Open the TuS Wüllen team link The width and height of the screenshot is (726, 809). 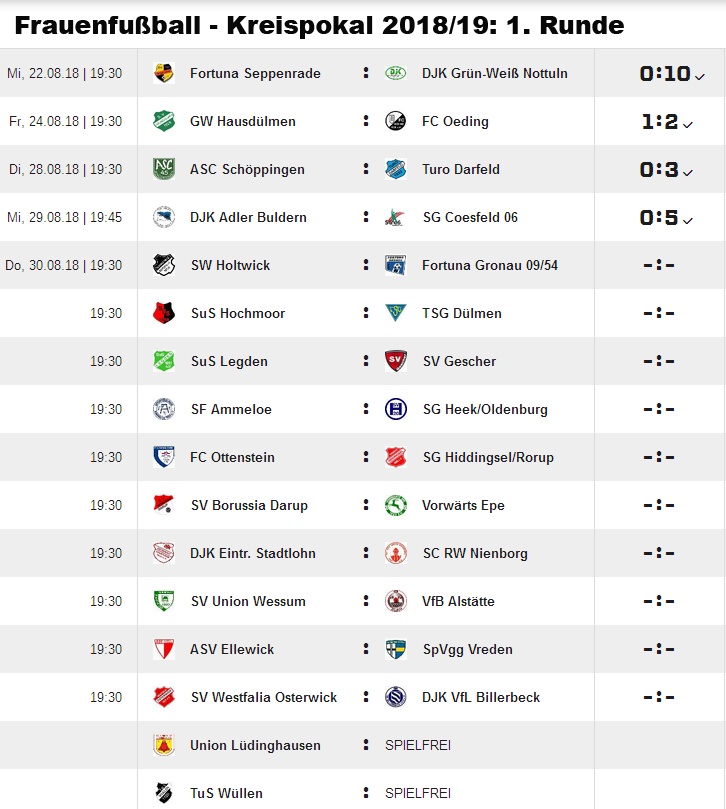(226, 793)
